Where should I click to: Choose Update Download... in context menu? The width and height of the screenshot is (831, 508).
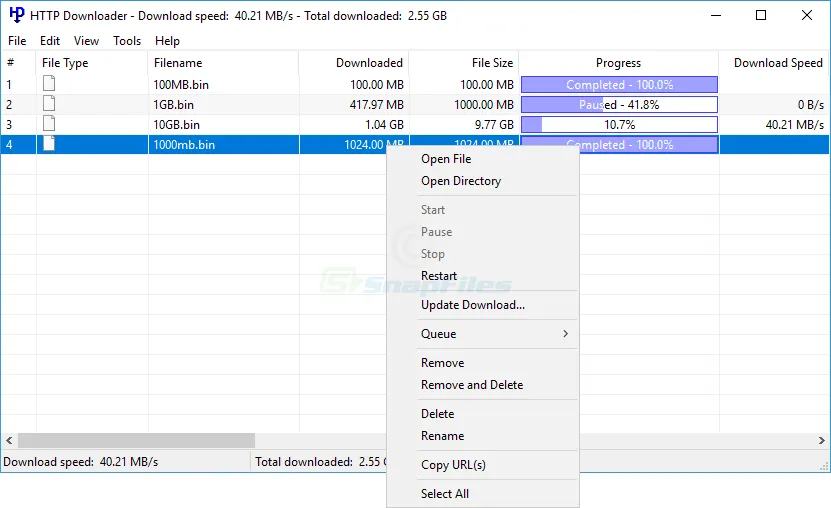point(482,305)
